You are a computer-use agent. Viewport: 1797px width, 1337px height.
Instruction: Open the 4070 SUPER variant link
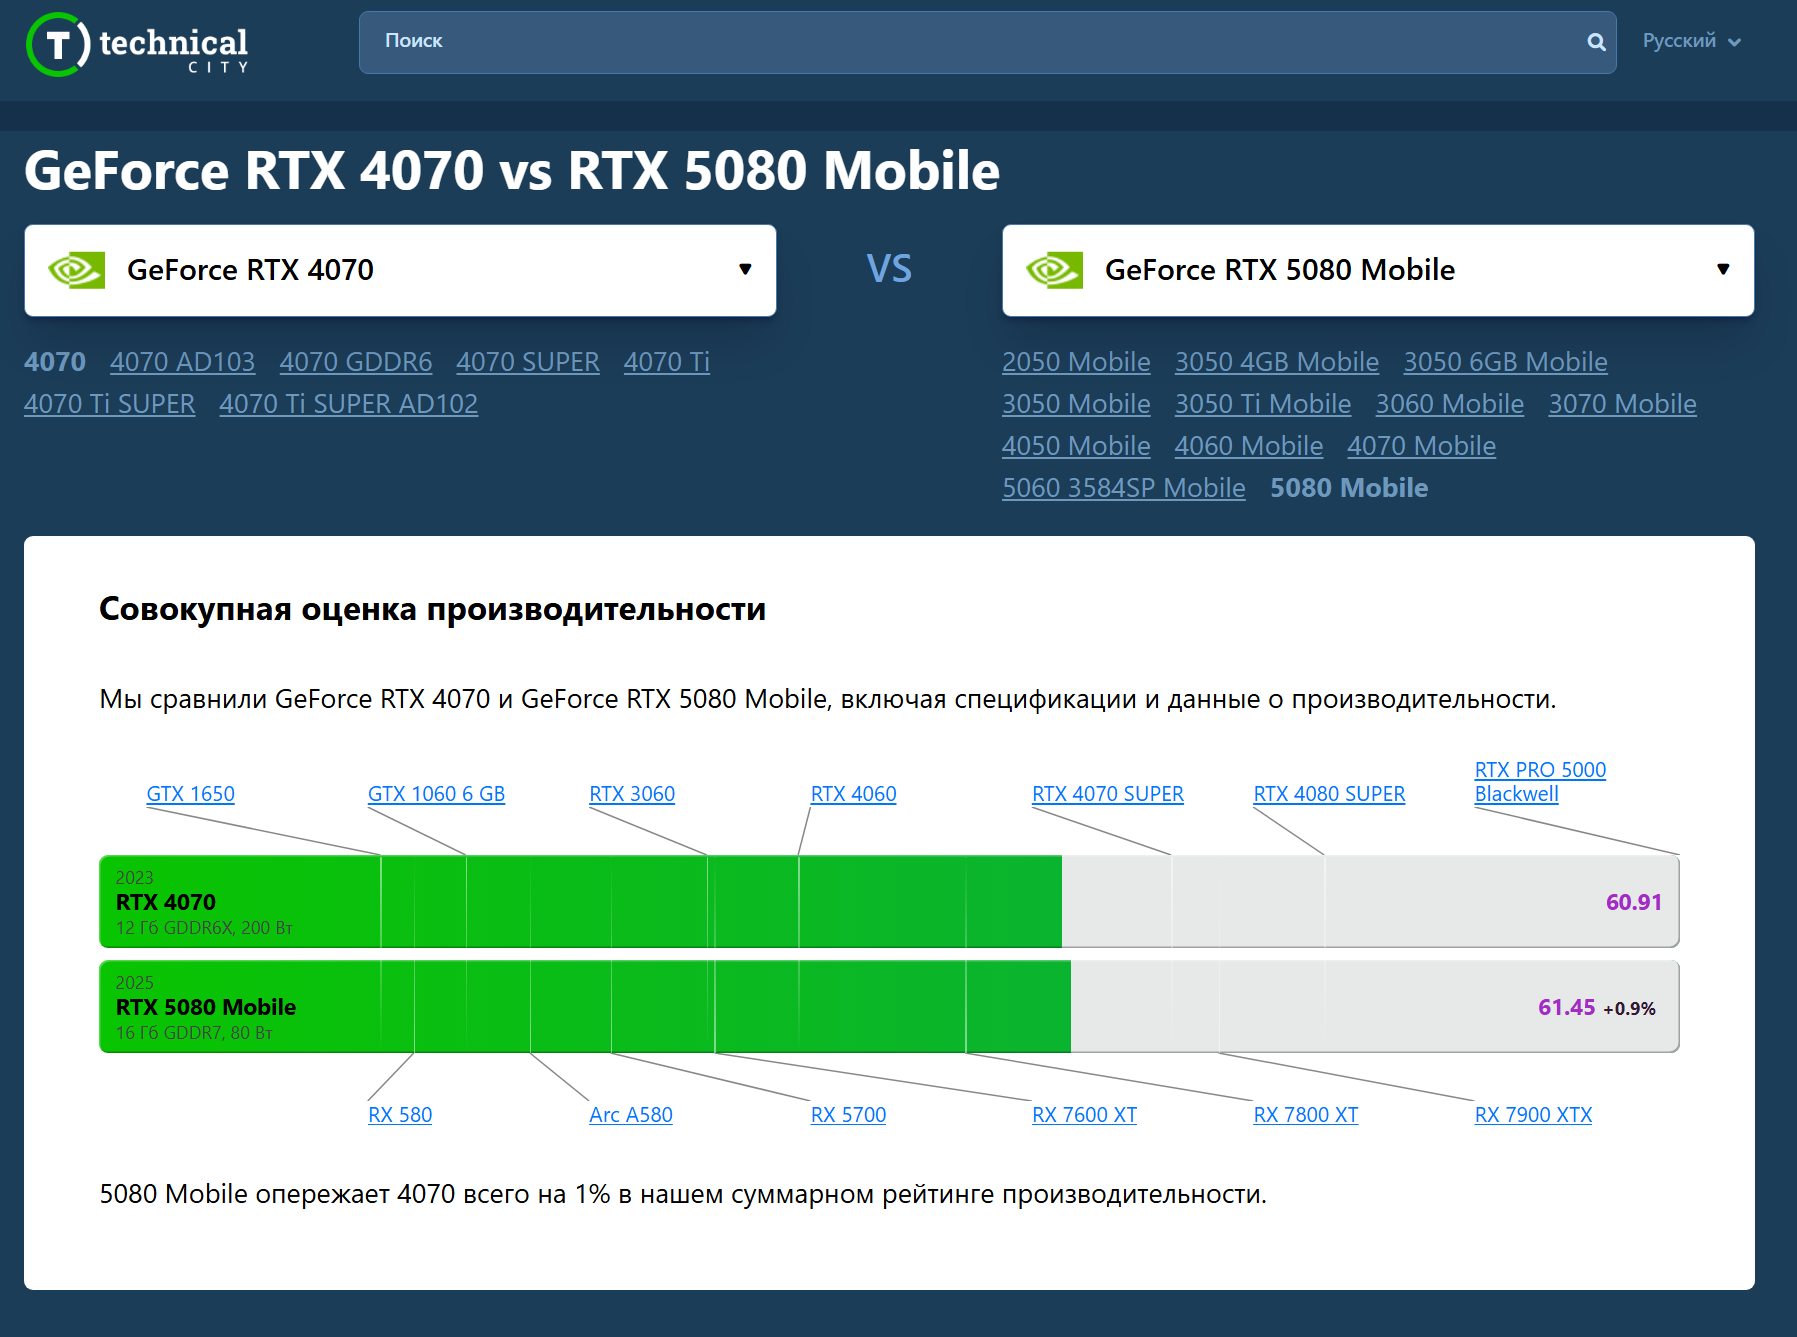tap(528, 362)
